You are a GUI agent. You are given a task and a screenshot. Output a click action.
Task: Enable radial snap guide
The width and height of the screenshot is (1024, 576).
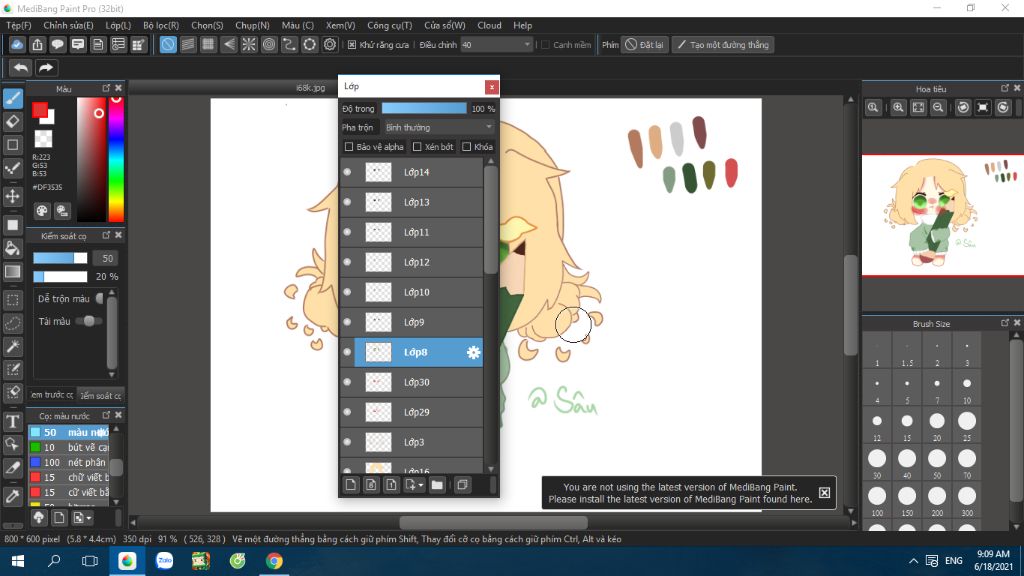(x=249, y=44)
